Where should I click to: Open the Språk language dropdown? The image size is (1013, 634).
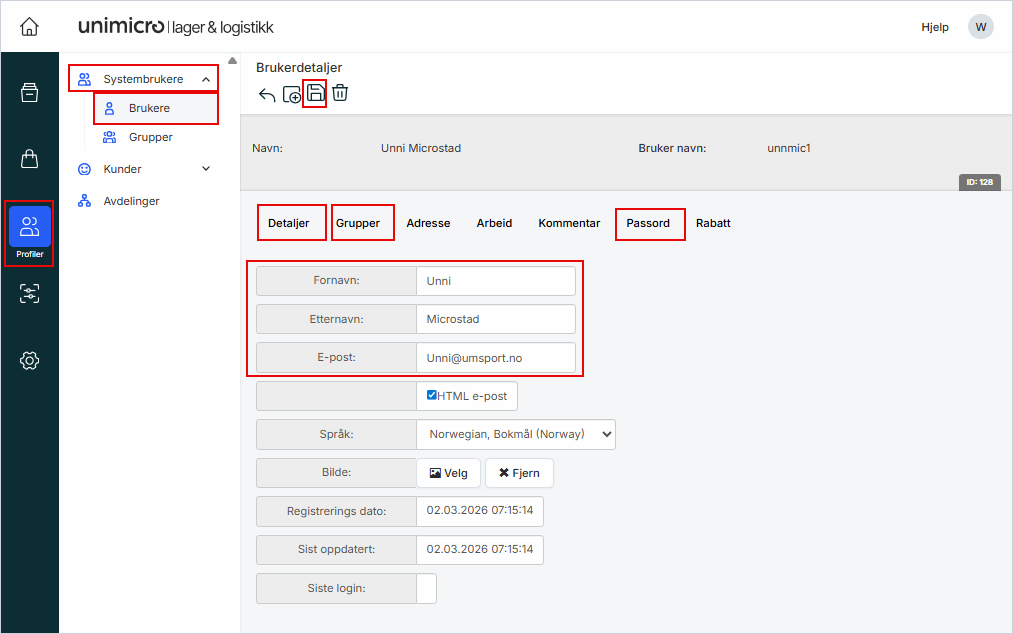tap(516, 434)
